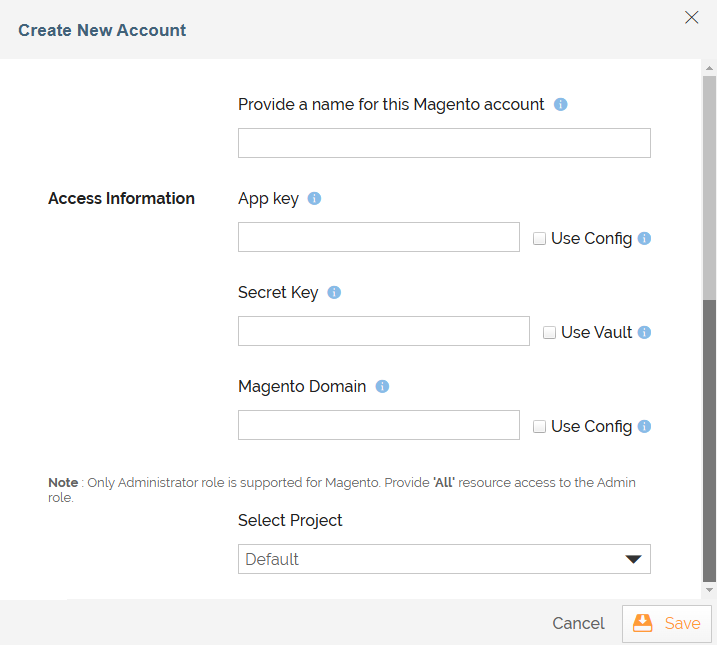Click the dialog's vertical scrollbar thumb
The height and width of the screenshot is (645, 717).
[709, 441]
